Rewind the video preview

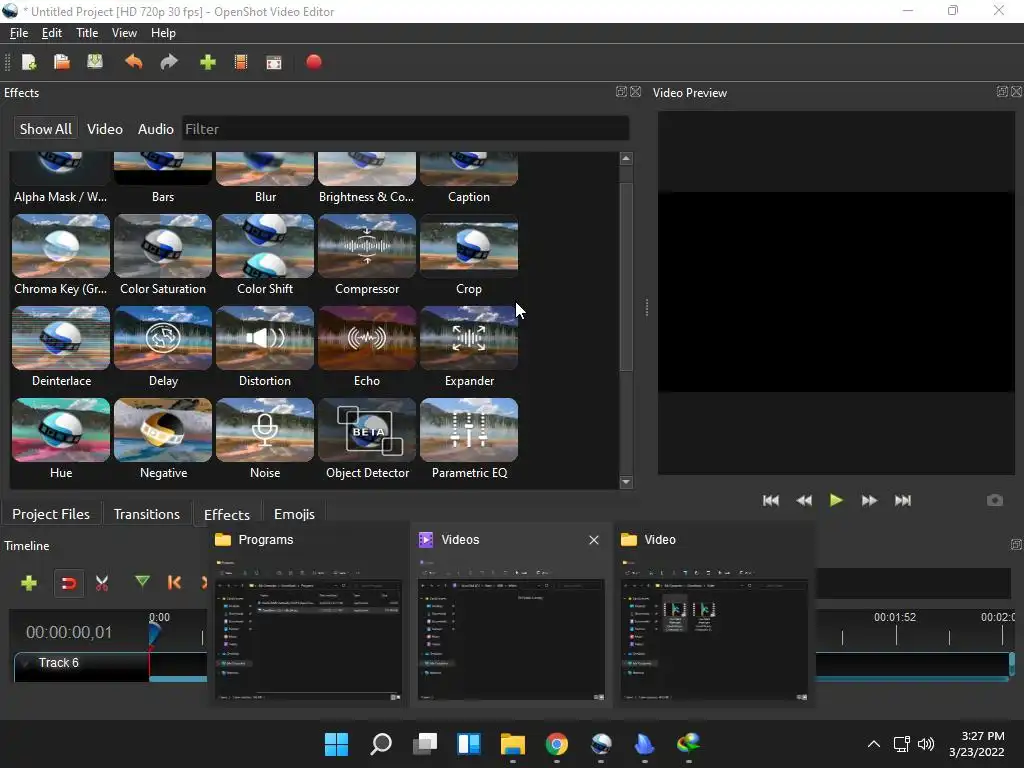click(804, 500)
